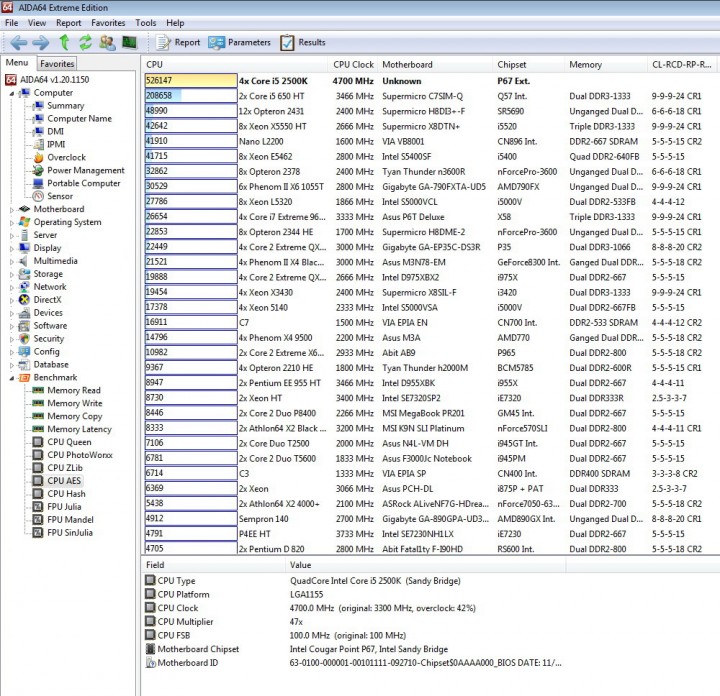Select the CPU Queen benchmark icon
Image resolution: width=720 pixels, height=696 pixels.
[x=39, y=442]
